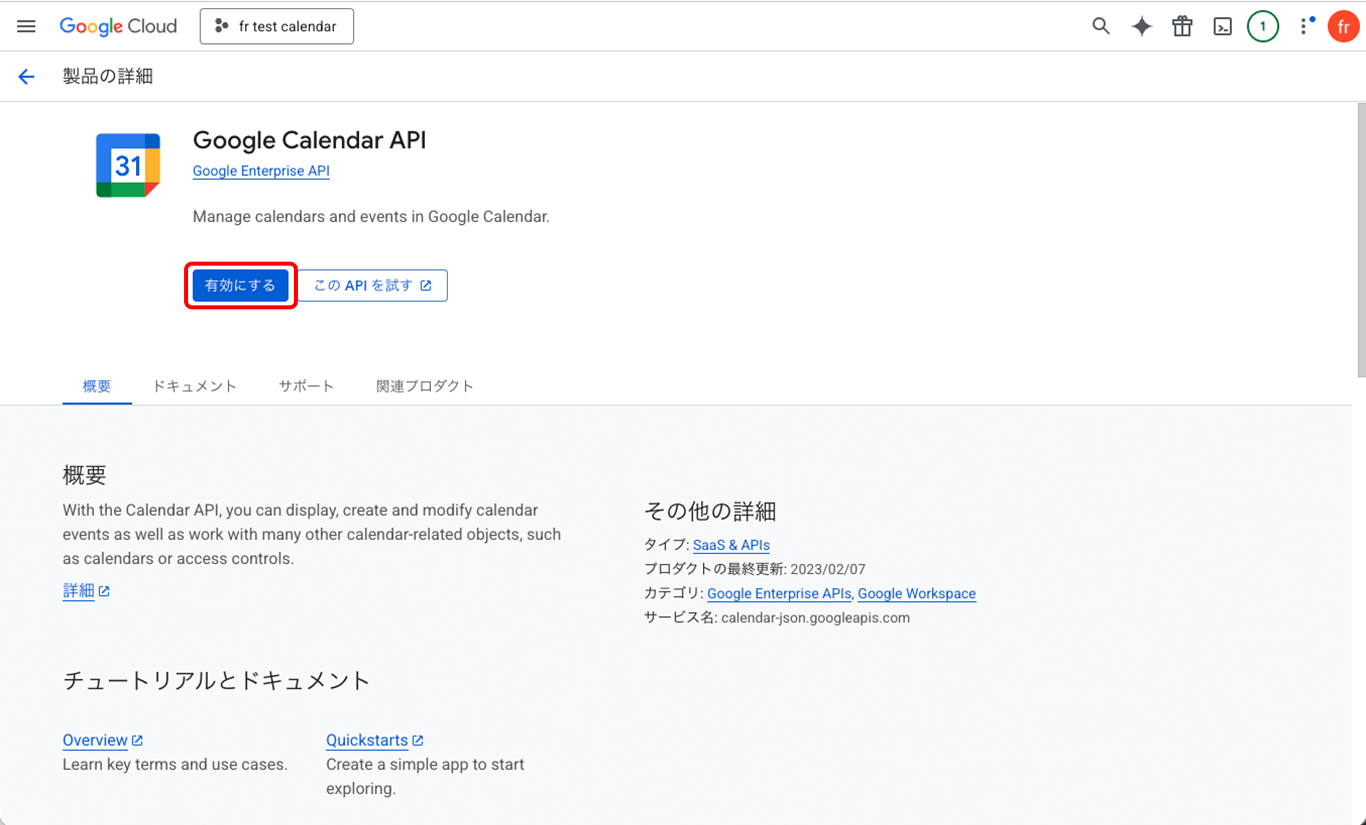Click the Google Cloud logo
1366x825 pixels.
point(118,27)
